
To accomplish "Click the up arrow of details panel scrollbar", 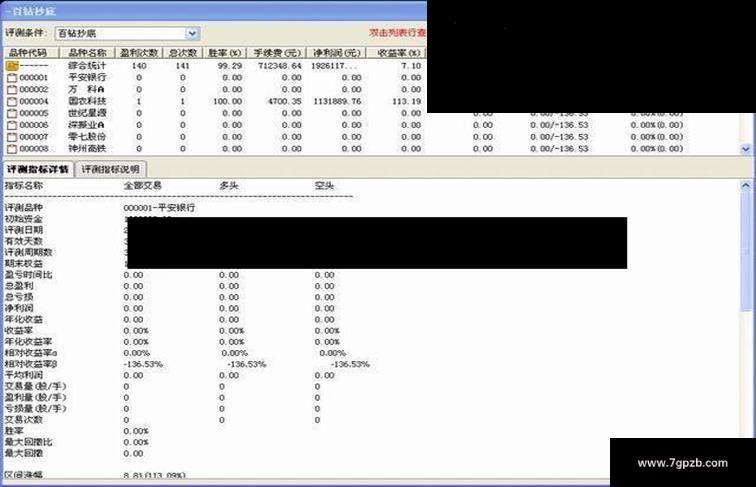I will click(x=746, y=186).
